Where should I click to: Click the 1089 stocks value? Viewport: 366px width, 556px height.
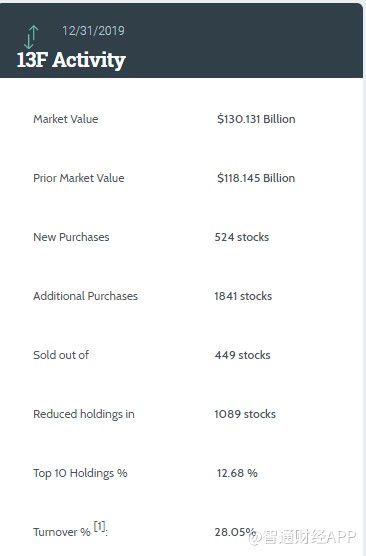[245, 414]
